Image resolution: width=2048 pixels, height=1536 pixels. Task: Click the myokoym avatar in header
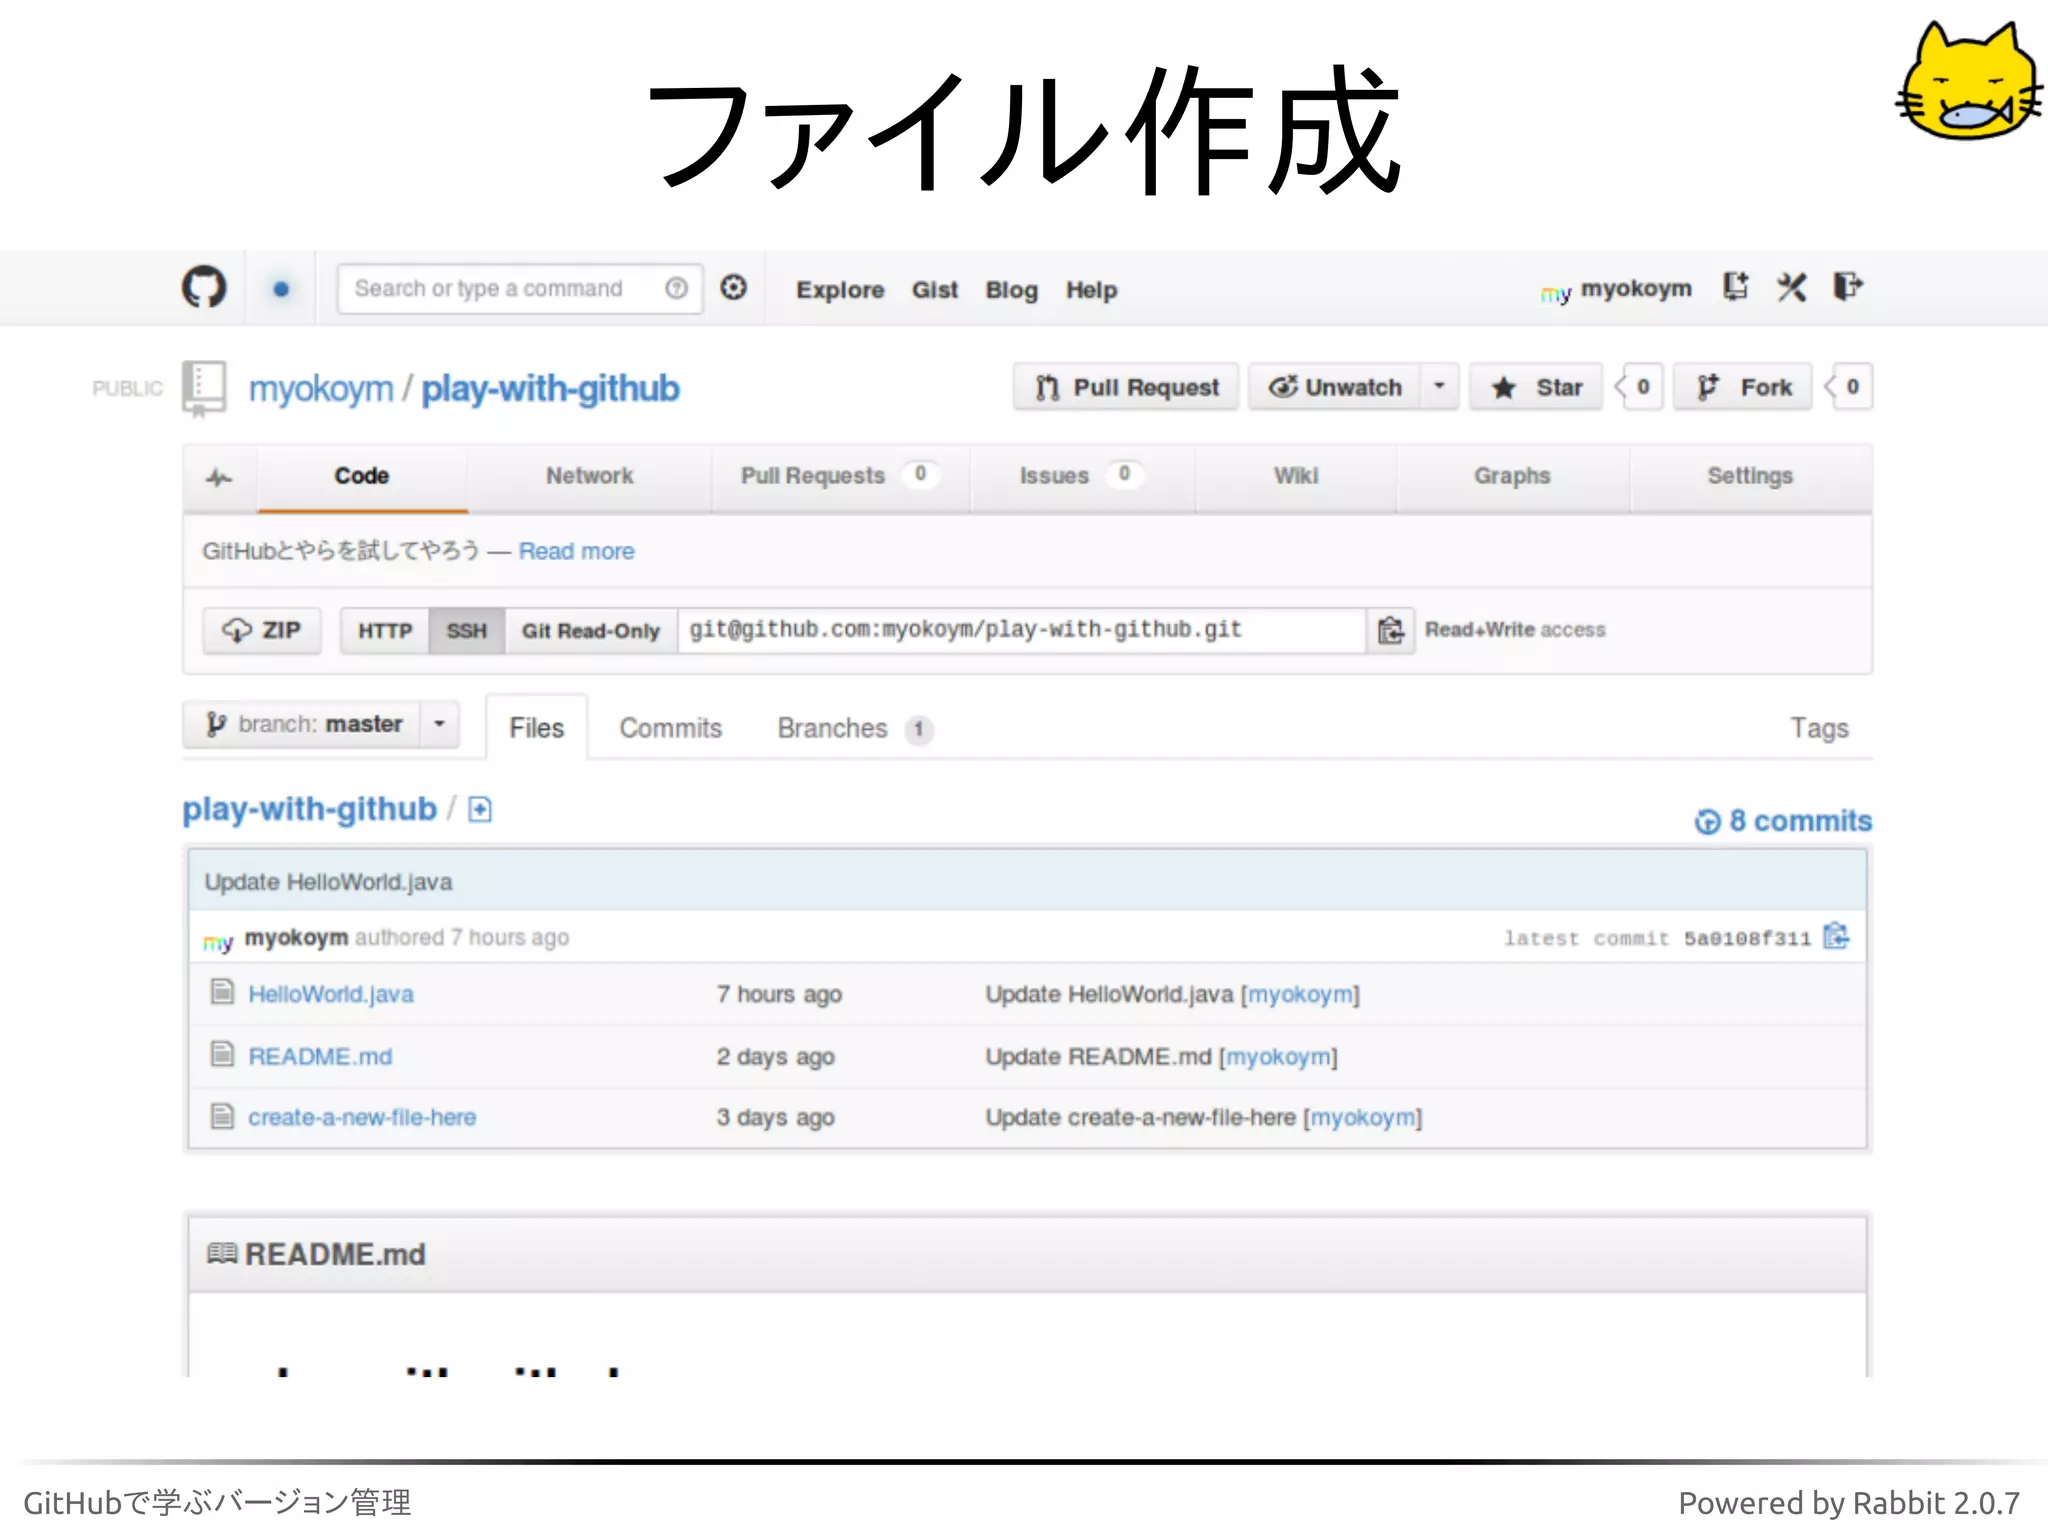[x=1556, y=292]
